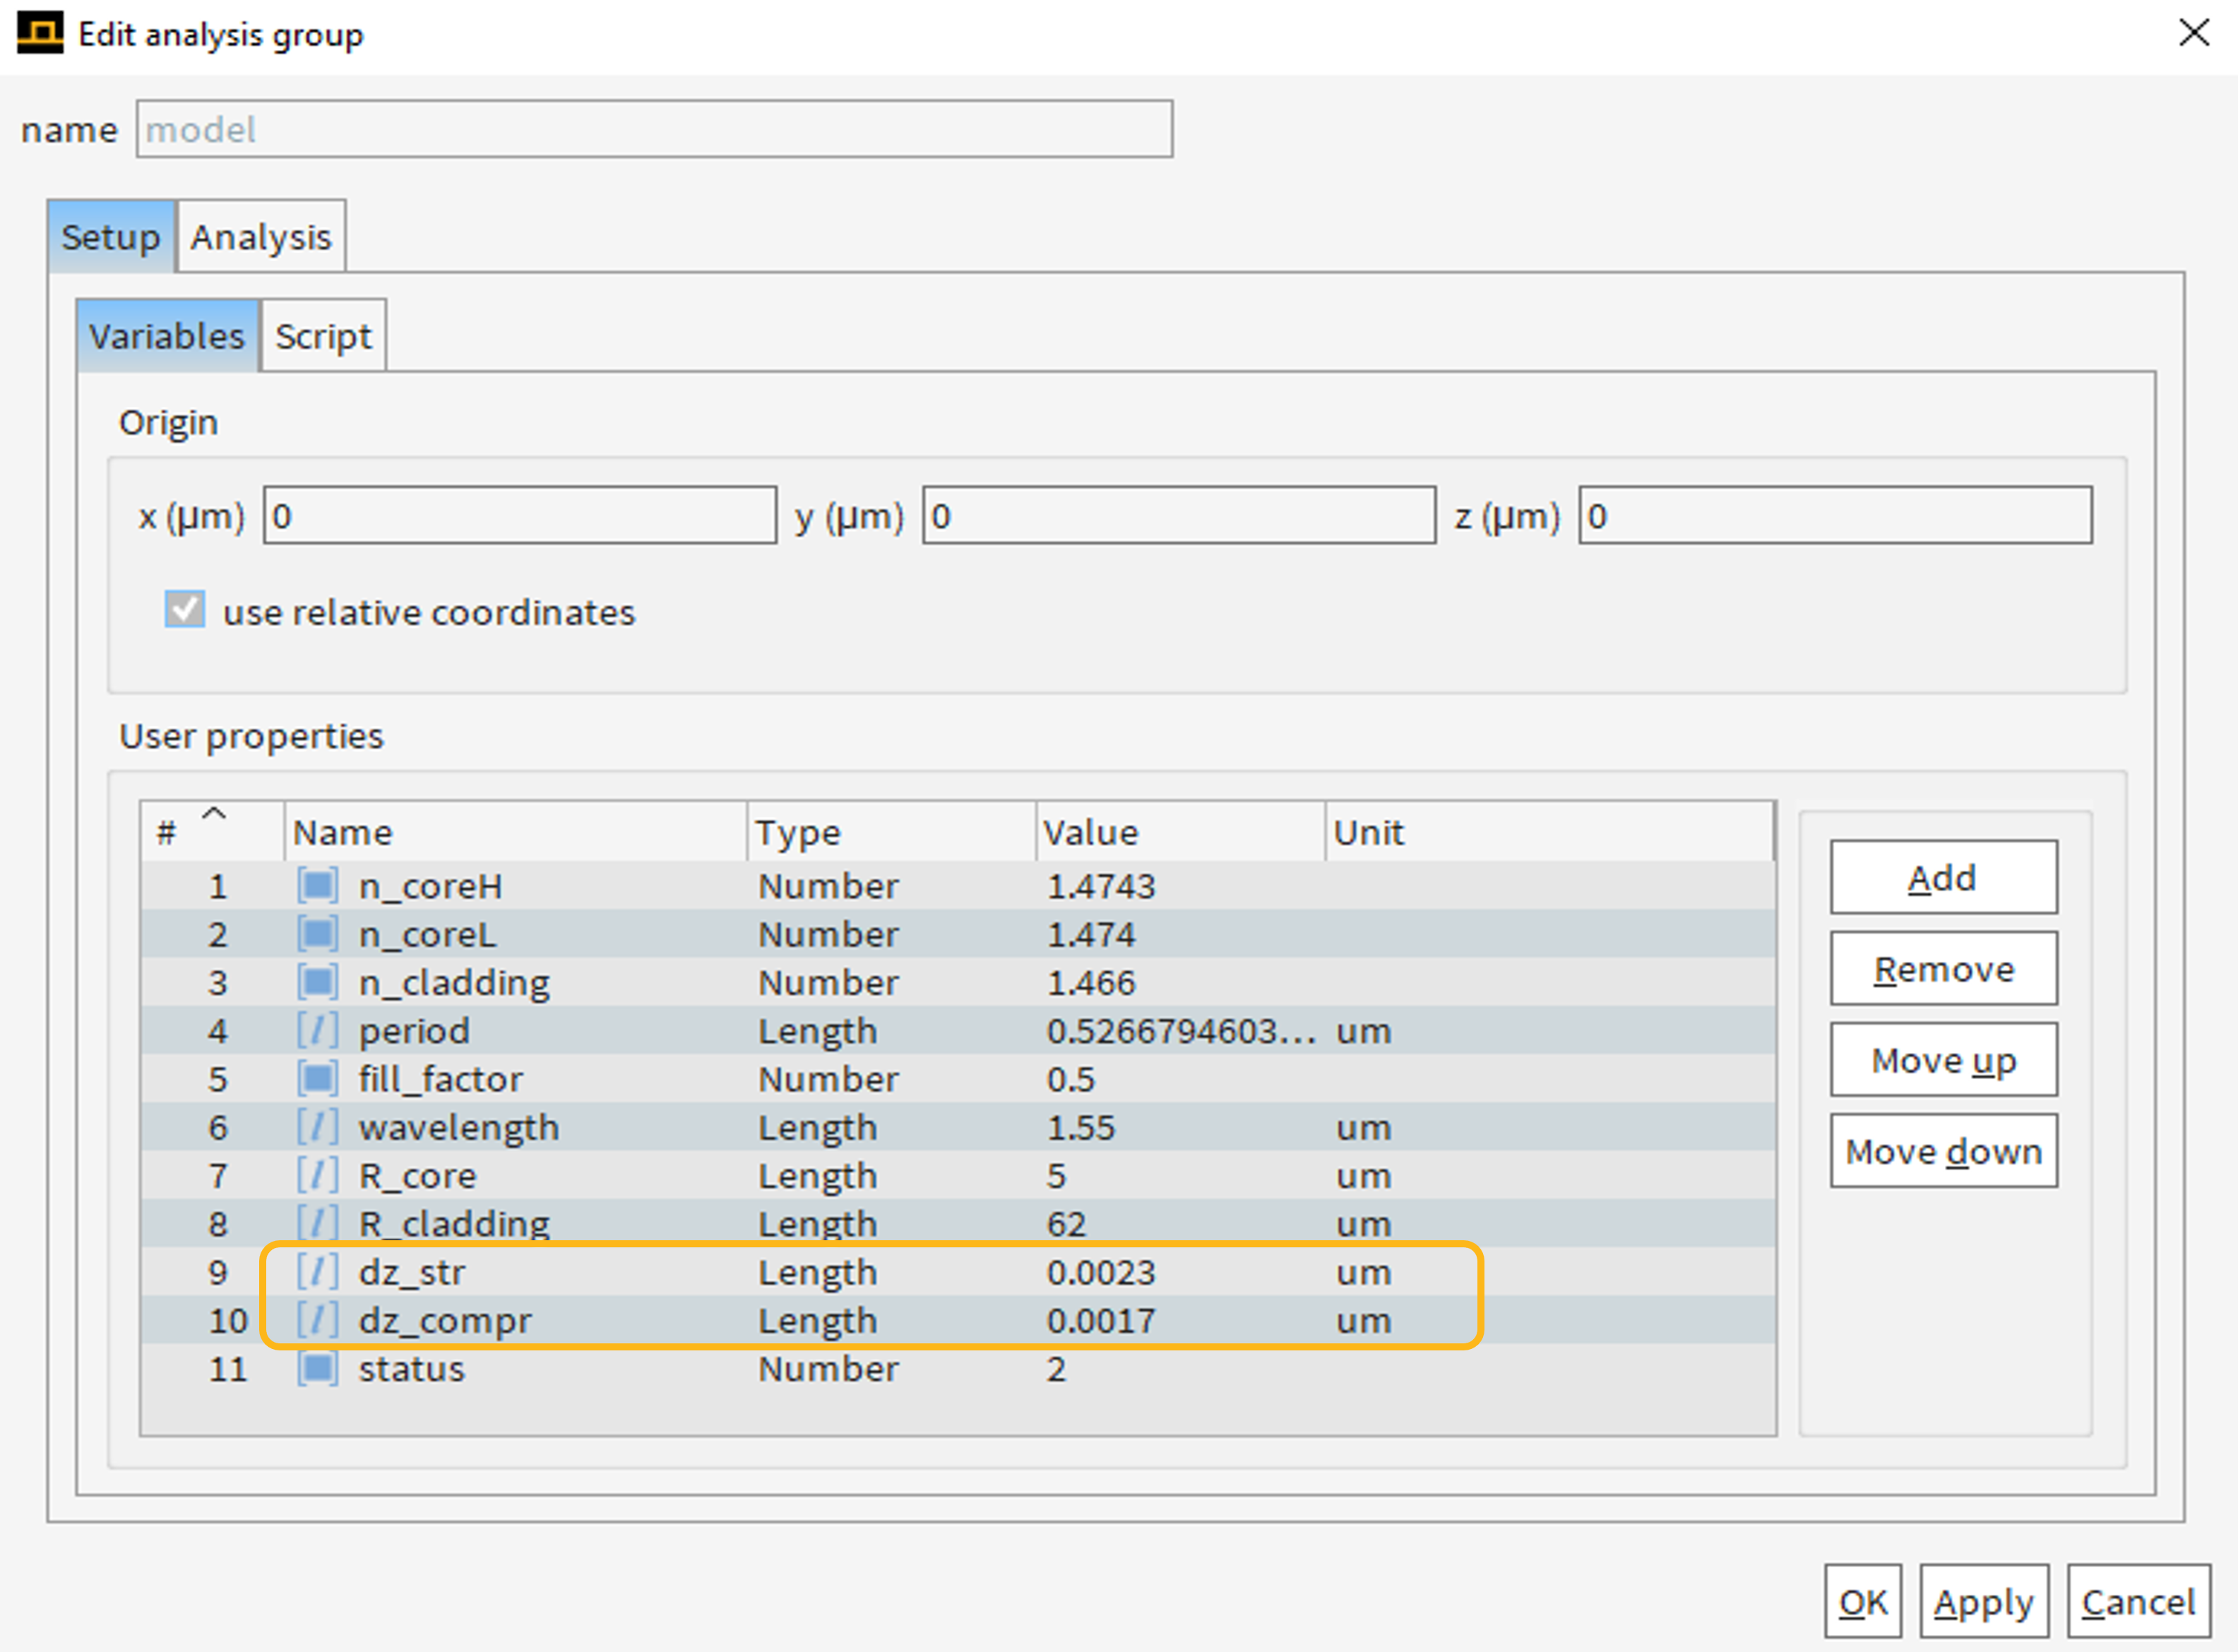2238x1652 pixels.
Task: Click the Remove property button
Action: tap(1943, 968)
